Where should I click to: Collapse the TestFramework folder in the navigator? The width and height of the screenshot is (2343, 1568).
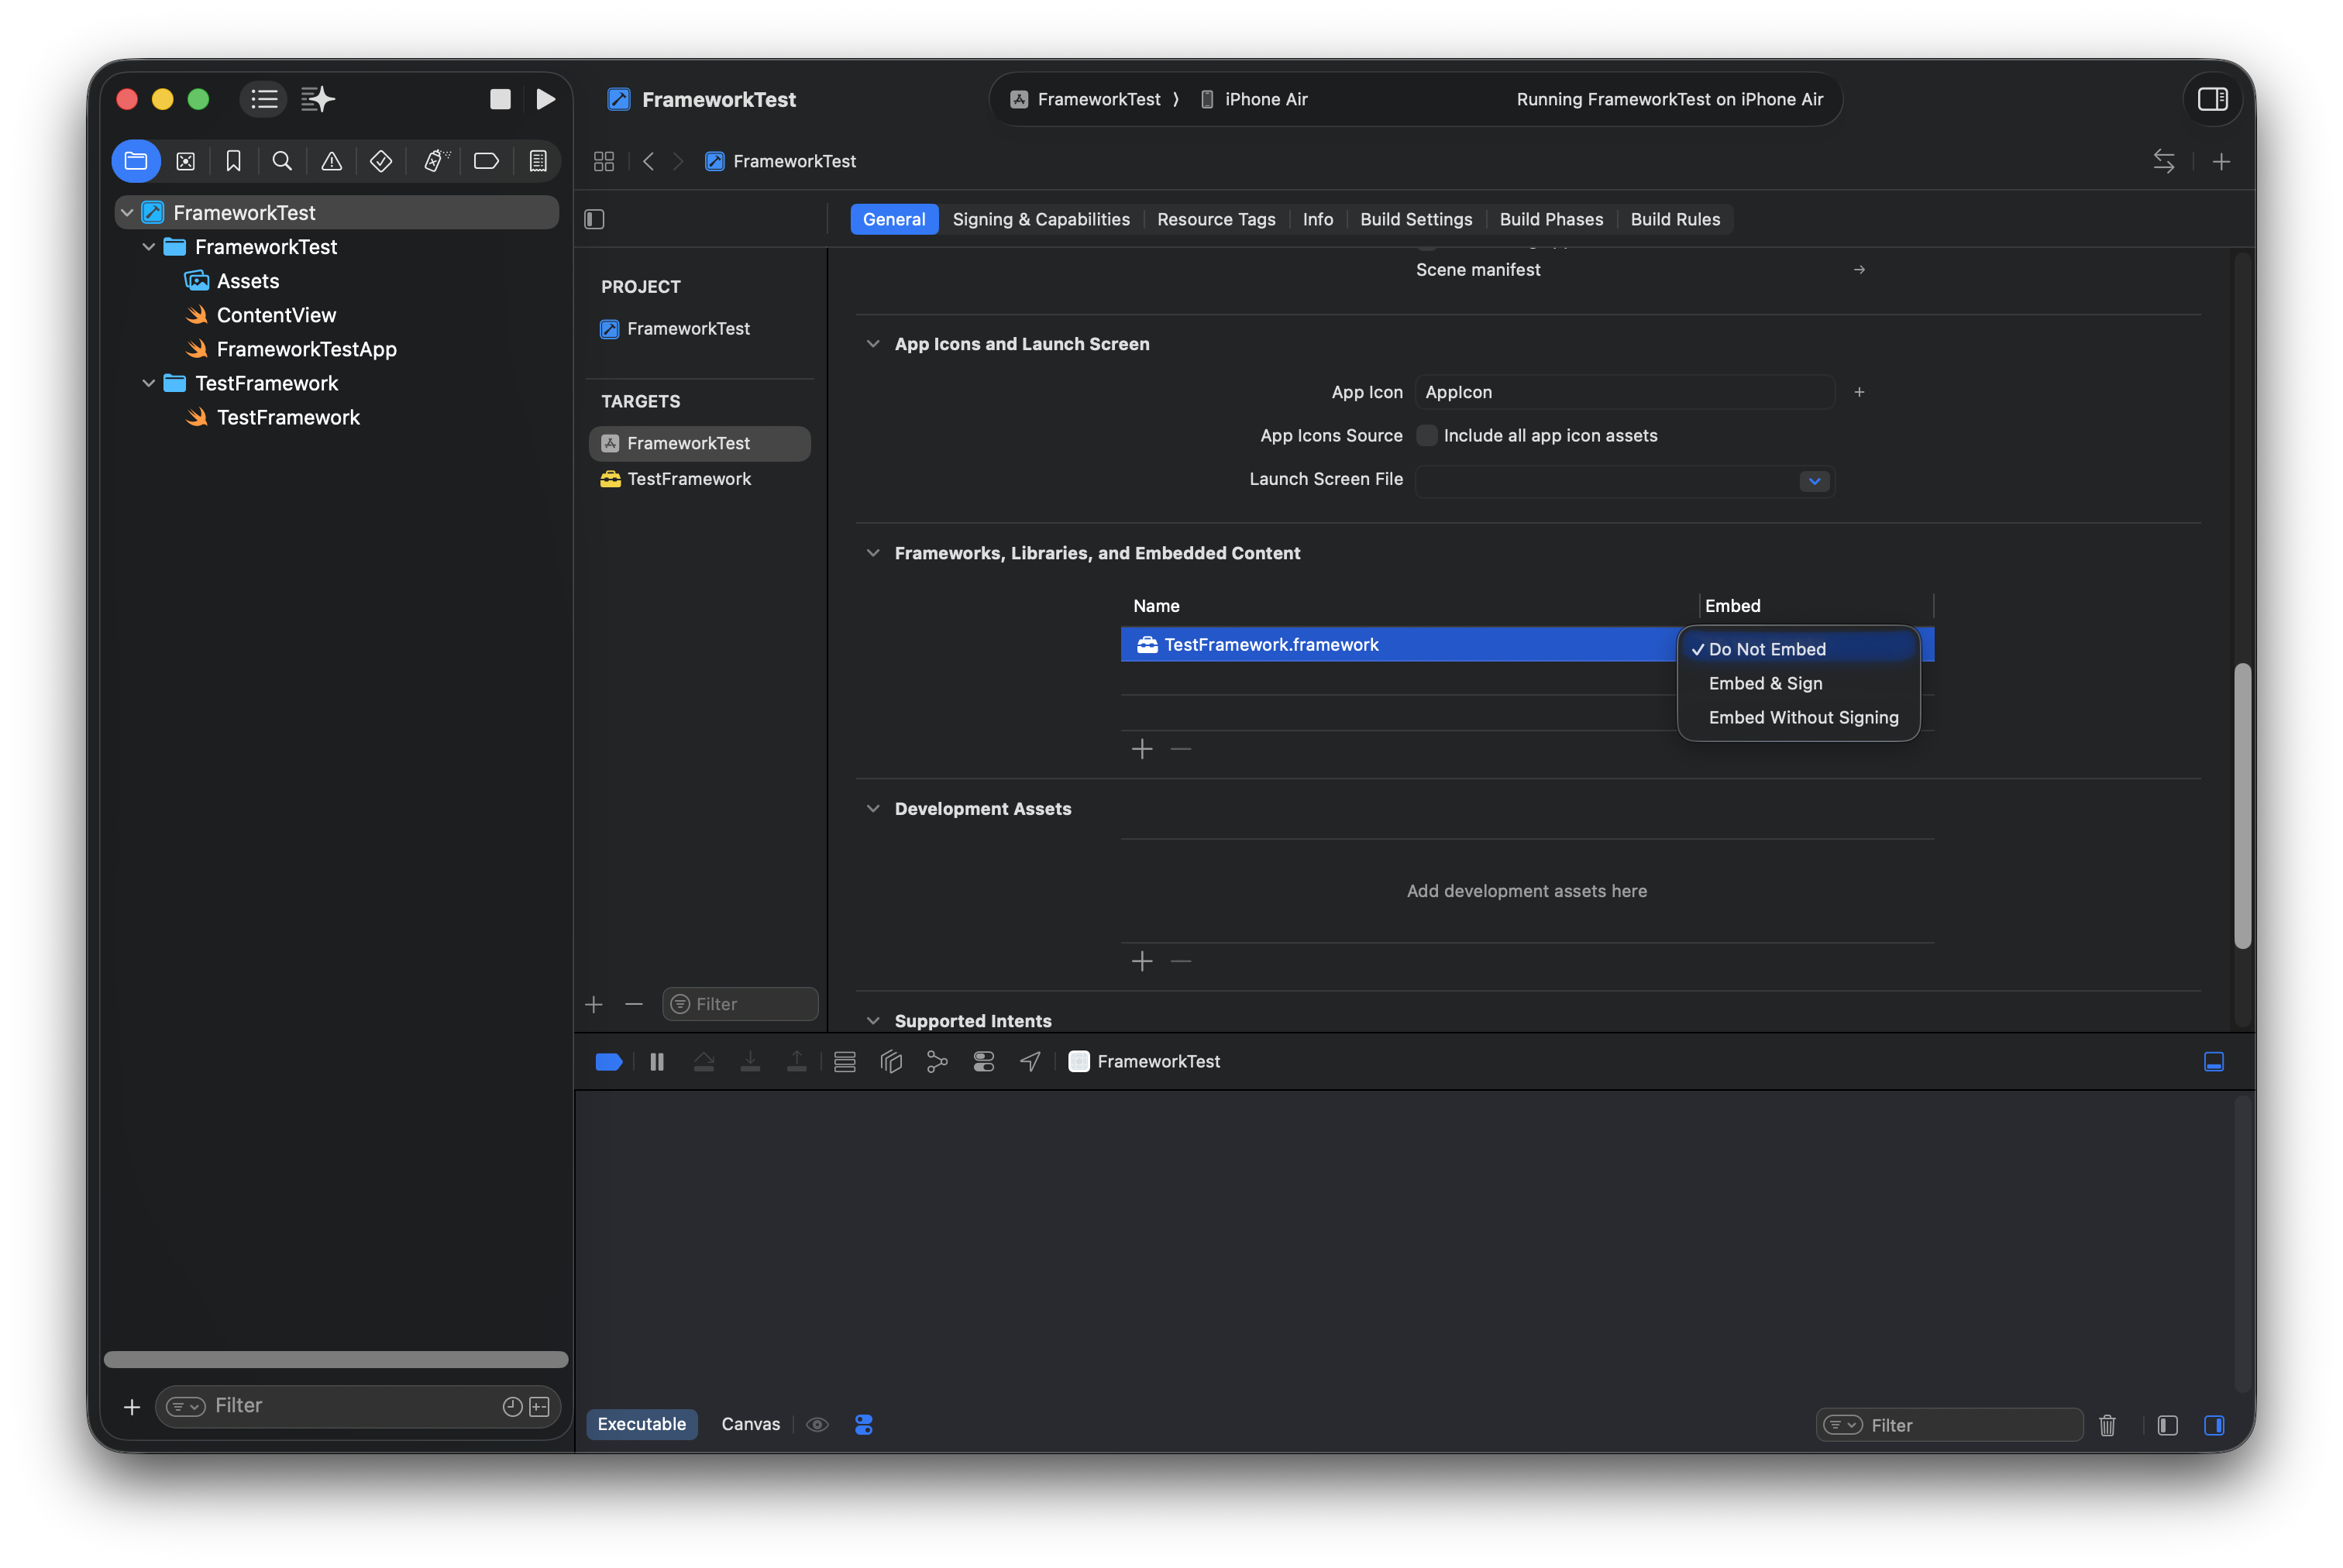click(x=149, y=383)
